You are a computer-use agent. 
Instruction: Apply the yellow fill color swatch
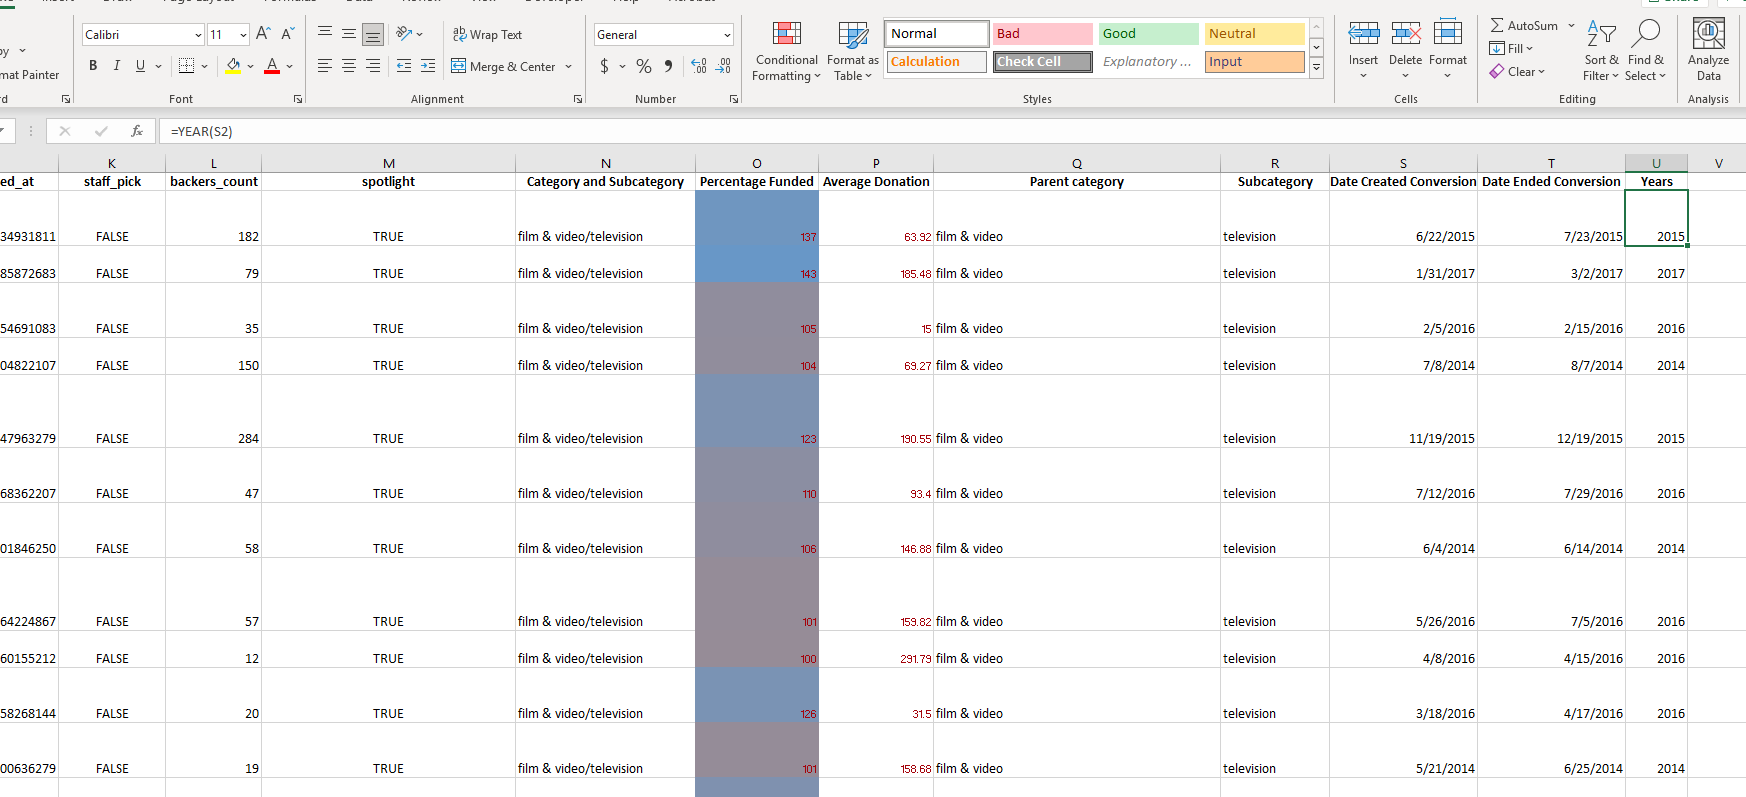[233, 66]
